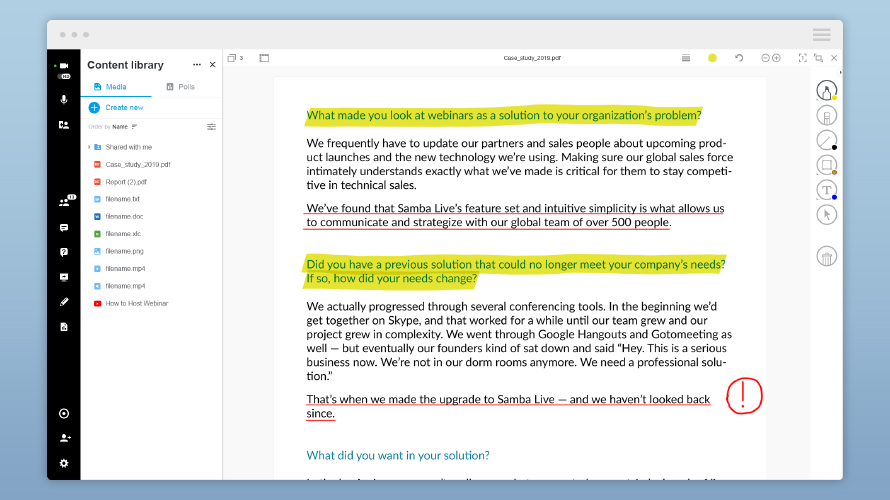Open the content library document icon
This screenshot has width=890, height=500.
tap(64, 327)
